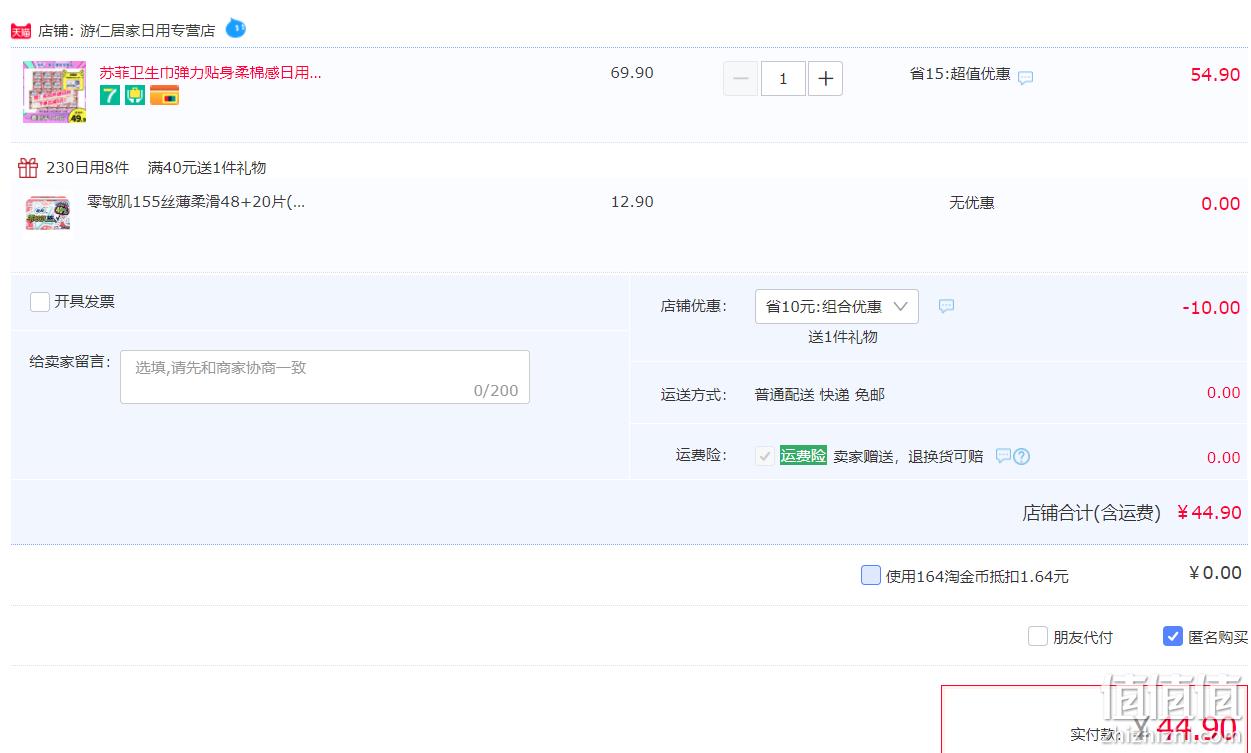This screenshot has height=753, width=1251.
Task: Click the green 7-day return badge icon
Action: (x=110, y=95)
